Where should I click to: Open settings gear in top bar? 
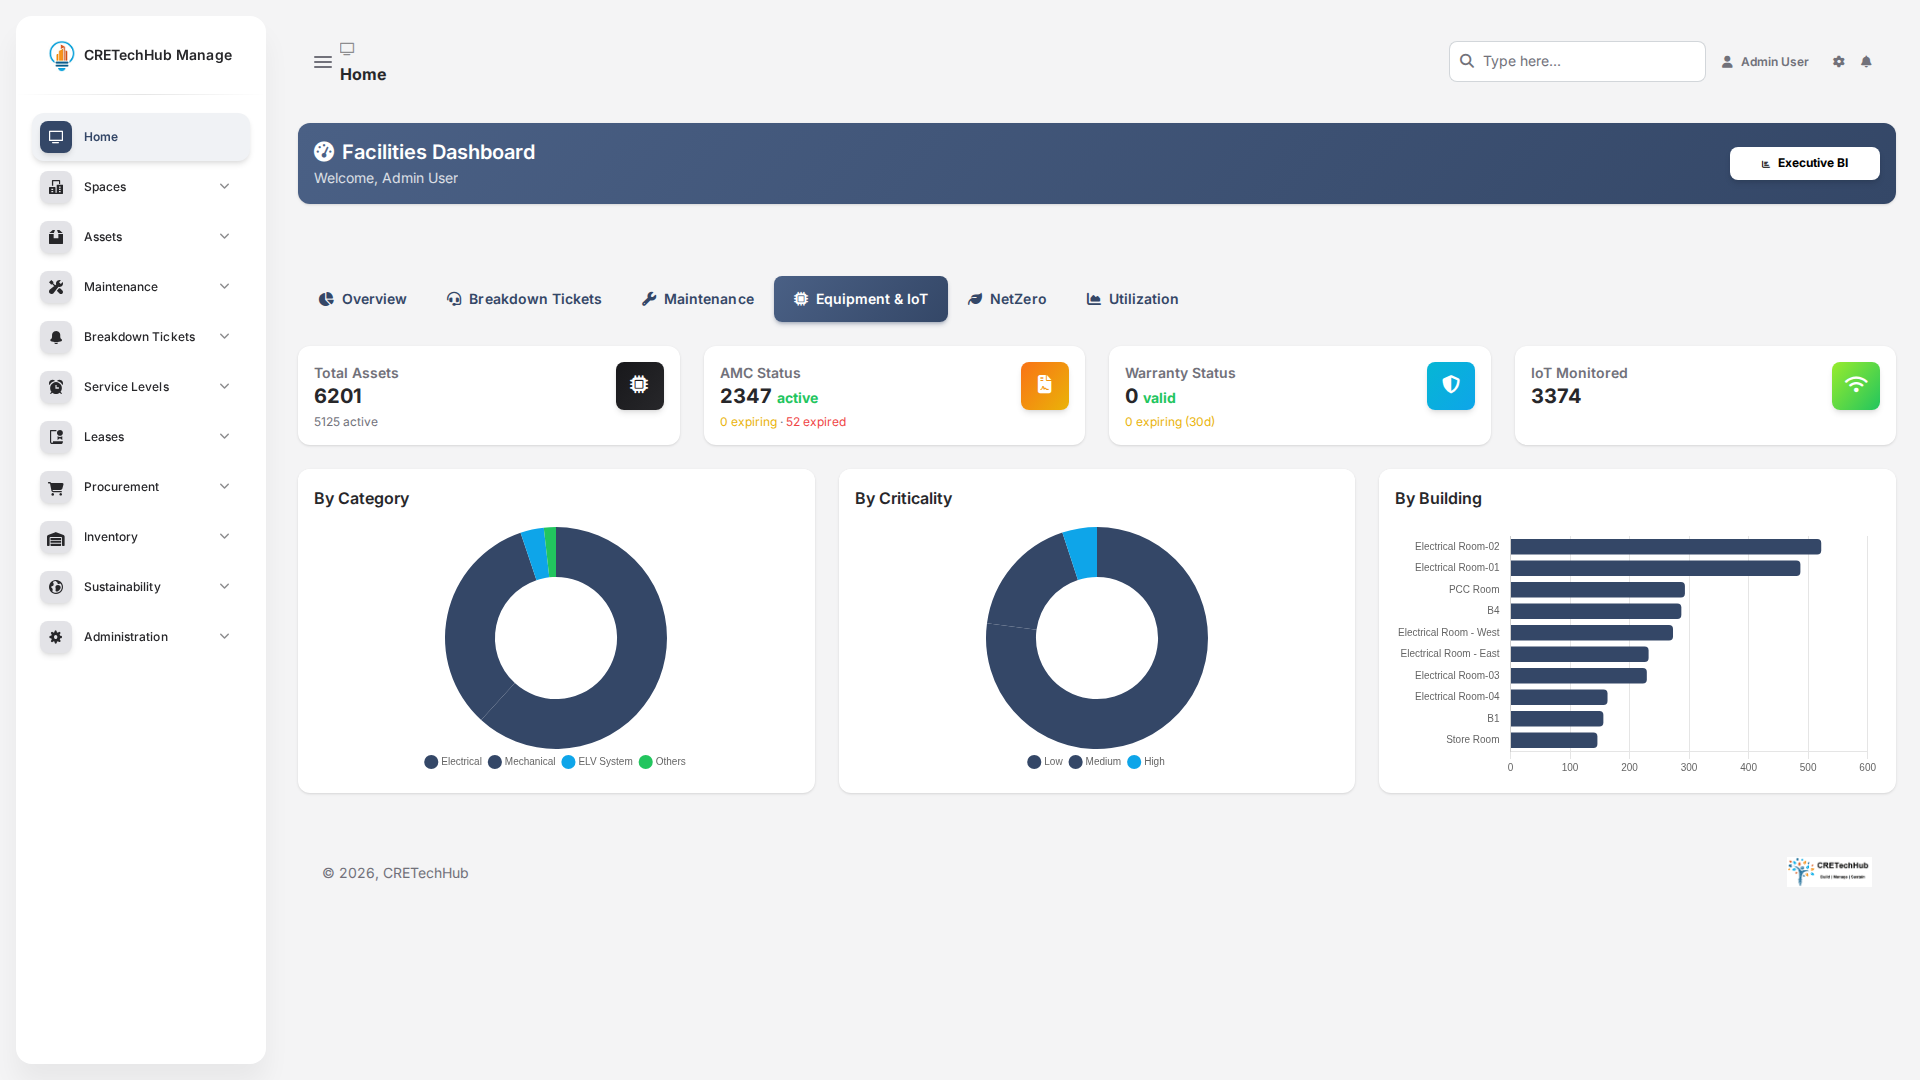tap(1838, 62)
